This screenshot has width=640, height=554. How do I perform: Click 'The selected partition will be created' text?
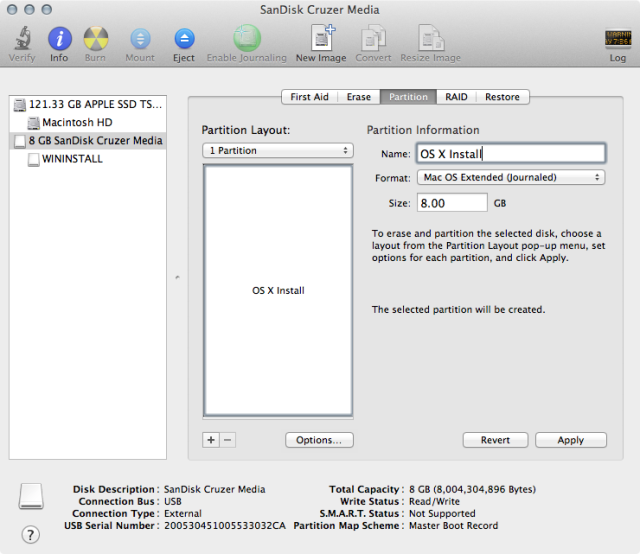[x=458, y=310]
